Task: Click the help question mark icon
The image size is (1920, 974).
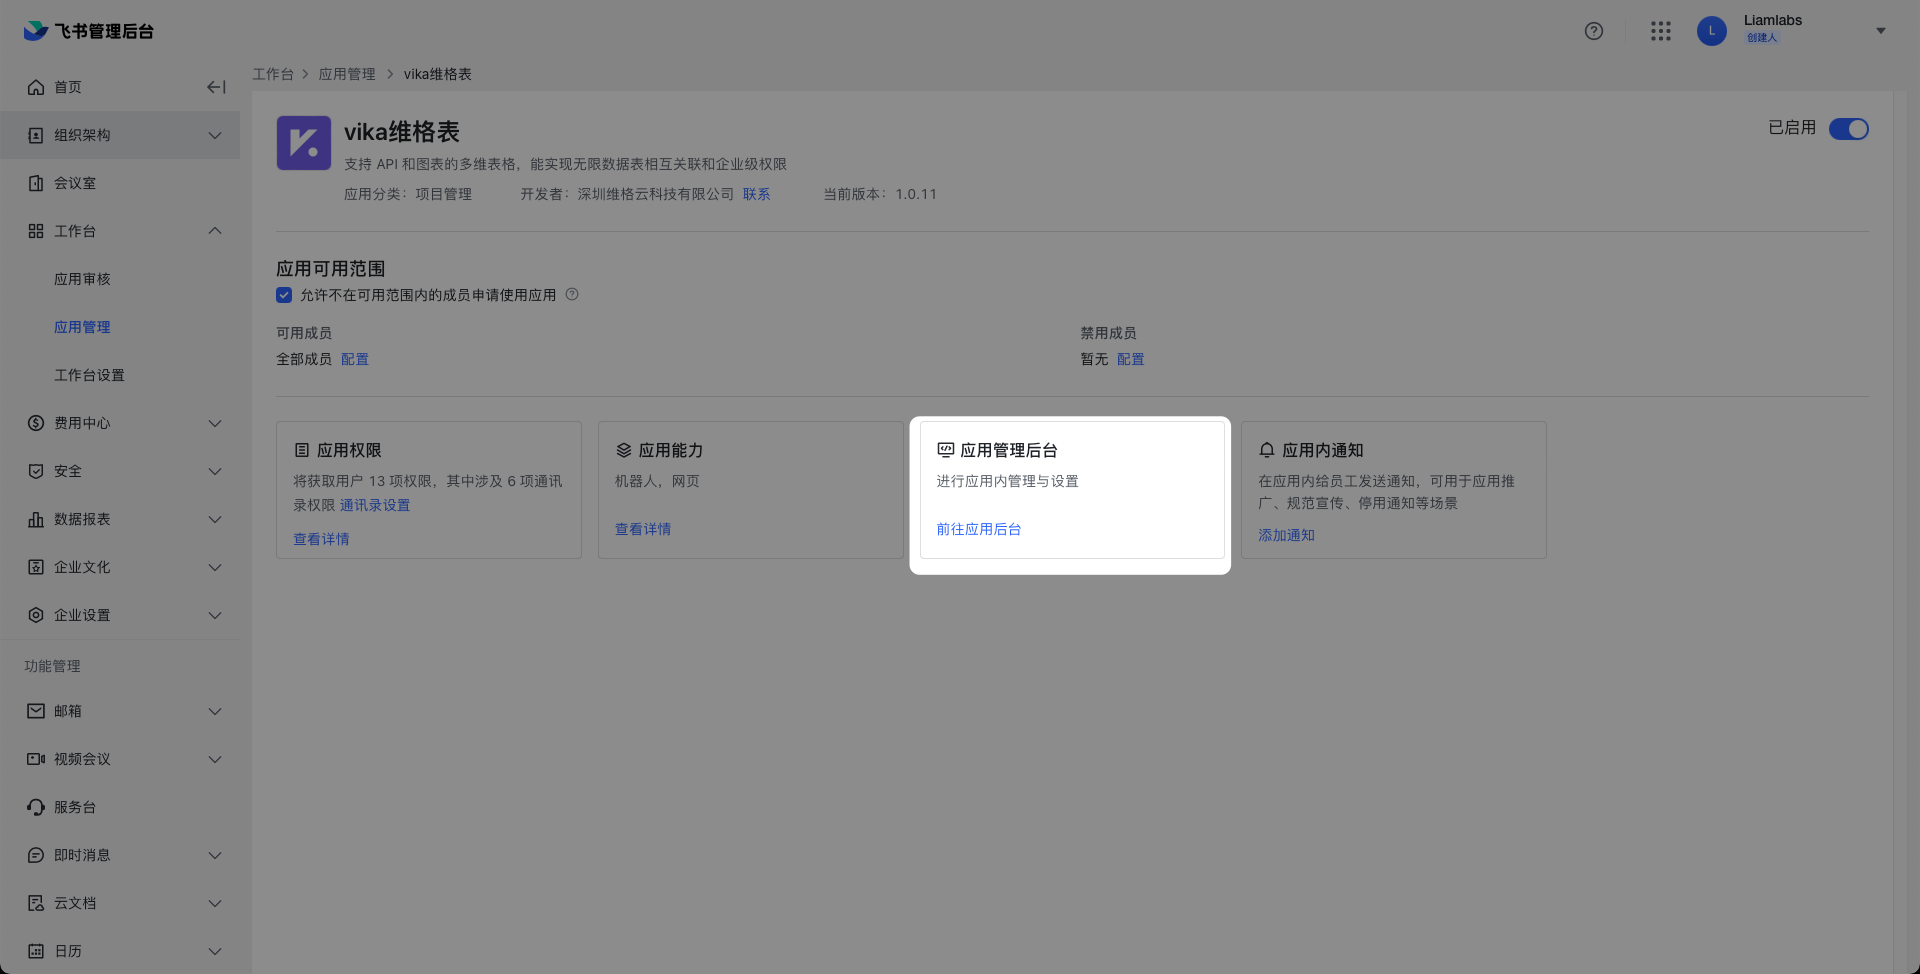Action: (x=1594, y=31)
